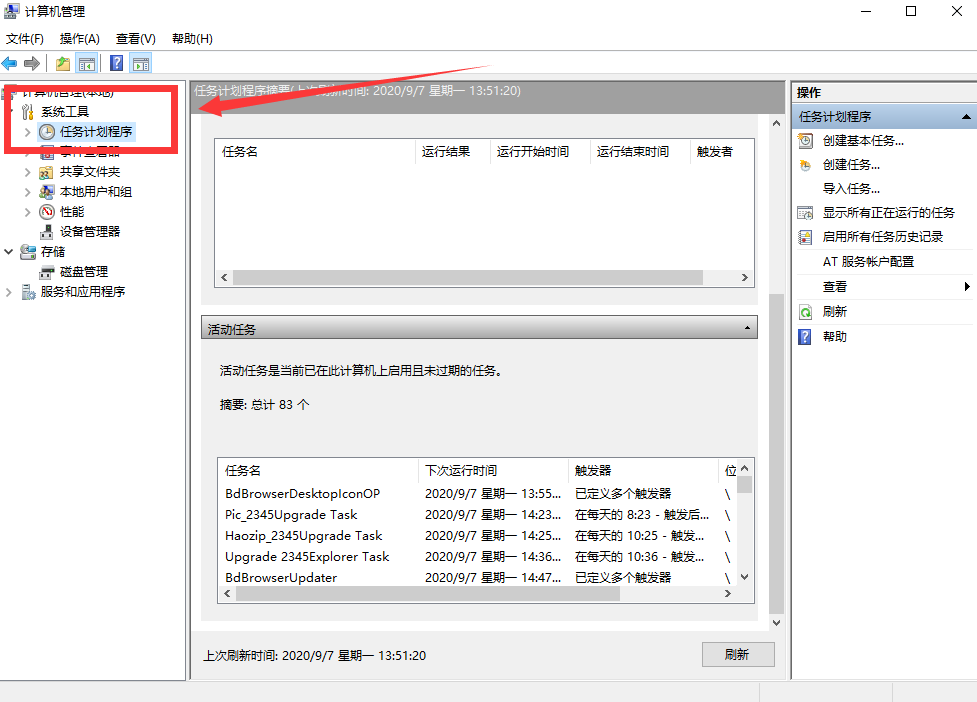
Task: Click the main pane vertical scrollbar
Action: click(x=776, y=450)
